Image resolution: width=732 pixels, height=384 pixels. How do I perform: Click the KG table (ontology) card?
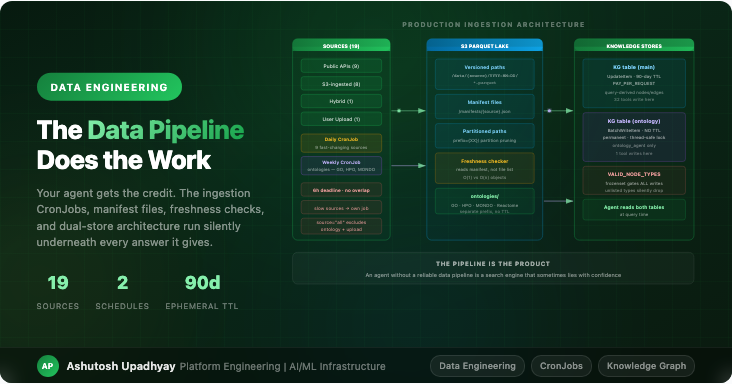coord(634,137)
